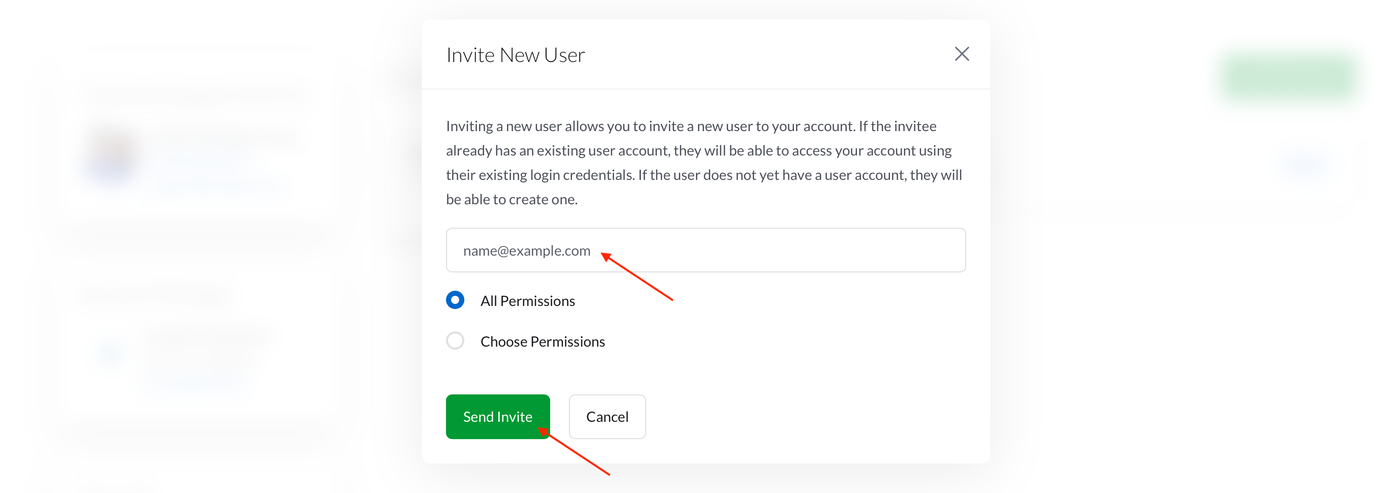Image resolution: width=1400 pixels, height=493 pixels.
Task: Select the All Permissions radio button
Action: [455, 300]
